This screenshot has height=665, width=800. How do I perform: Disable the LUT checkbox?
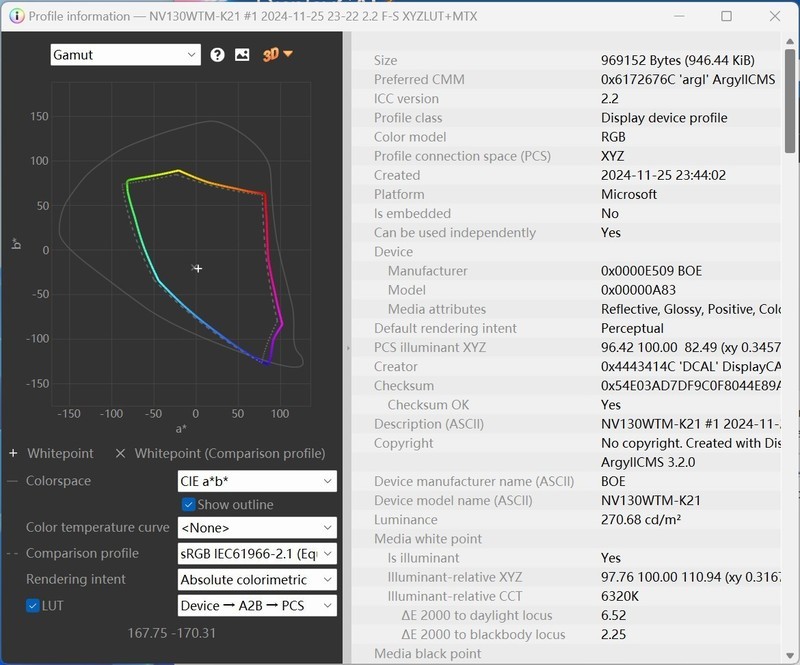33,605
